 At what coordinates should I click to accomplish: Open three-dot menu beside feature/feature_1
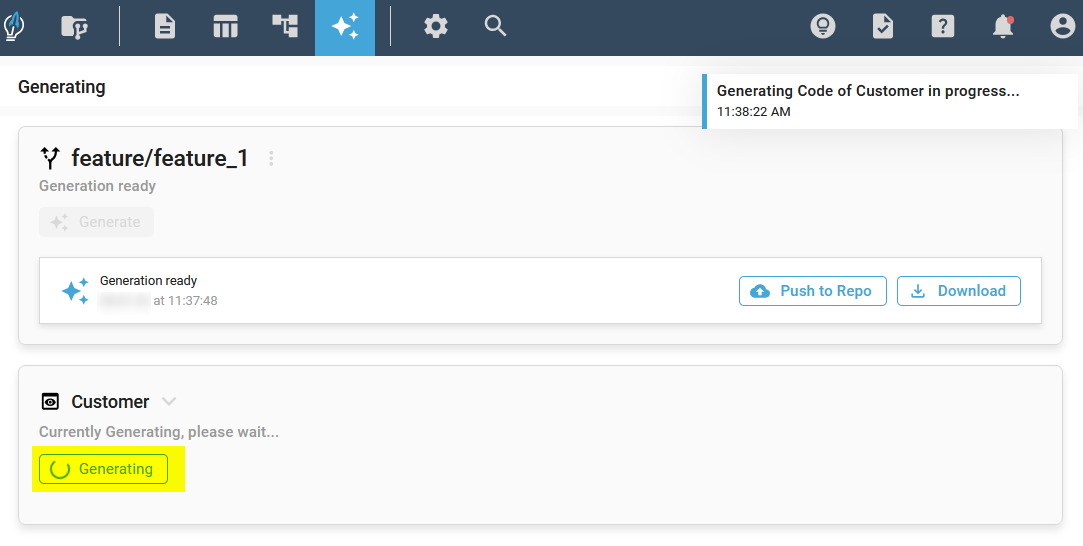tap(271, 158)
